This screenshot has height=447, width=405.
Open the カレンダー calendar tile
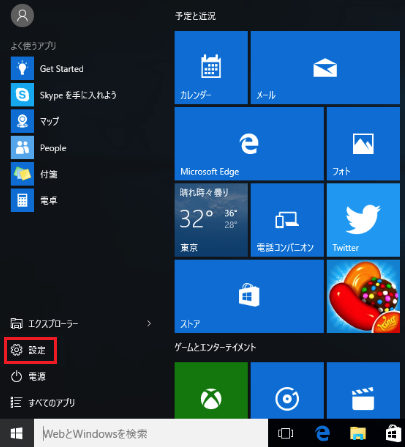[211, 67]
